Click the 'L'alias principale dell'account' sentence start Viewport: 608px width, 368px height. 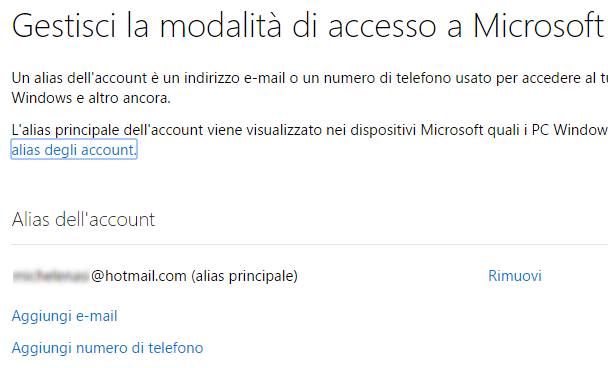coord(107,130)
